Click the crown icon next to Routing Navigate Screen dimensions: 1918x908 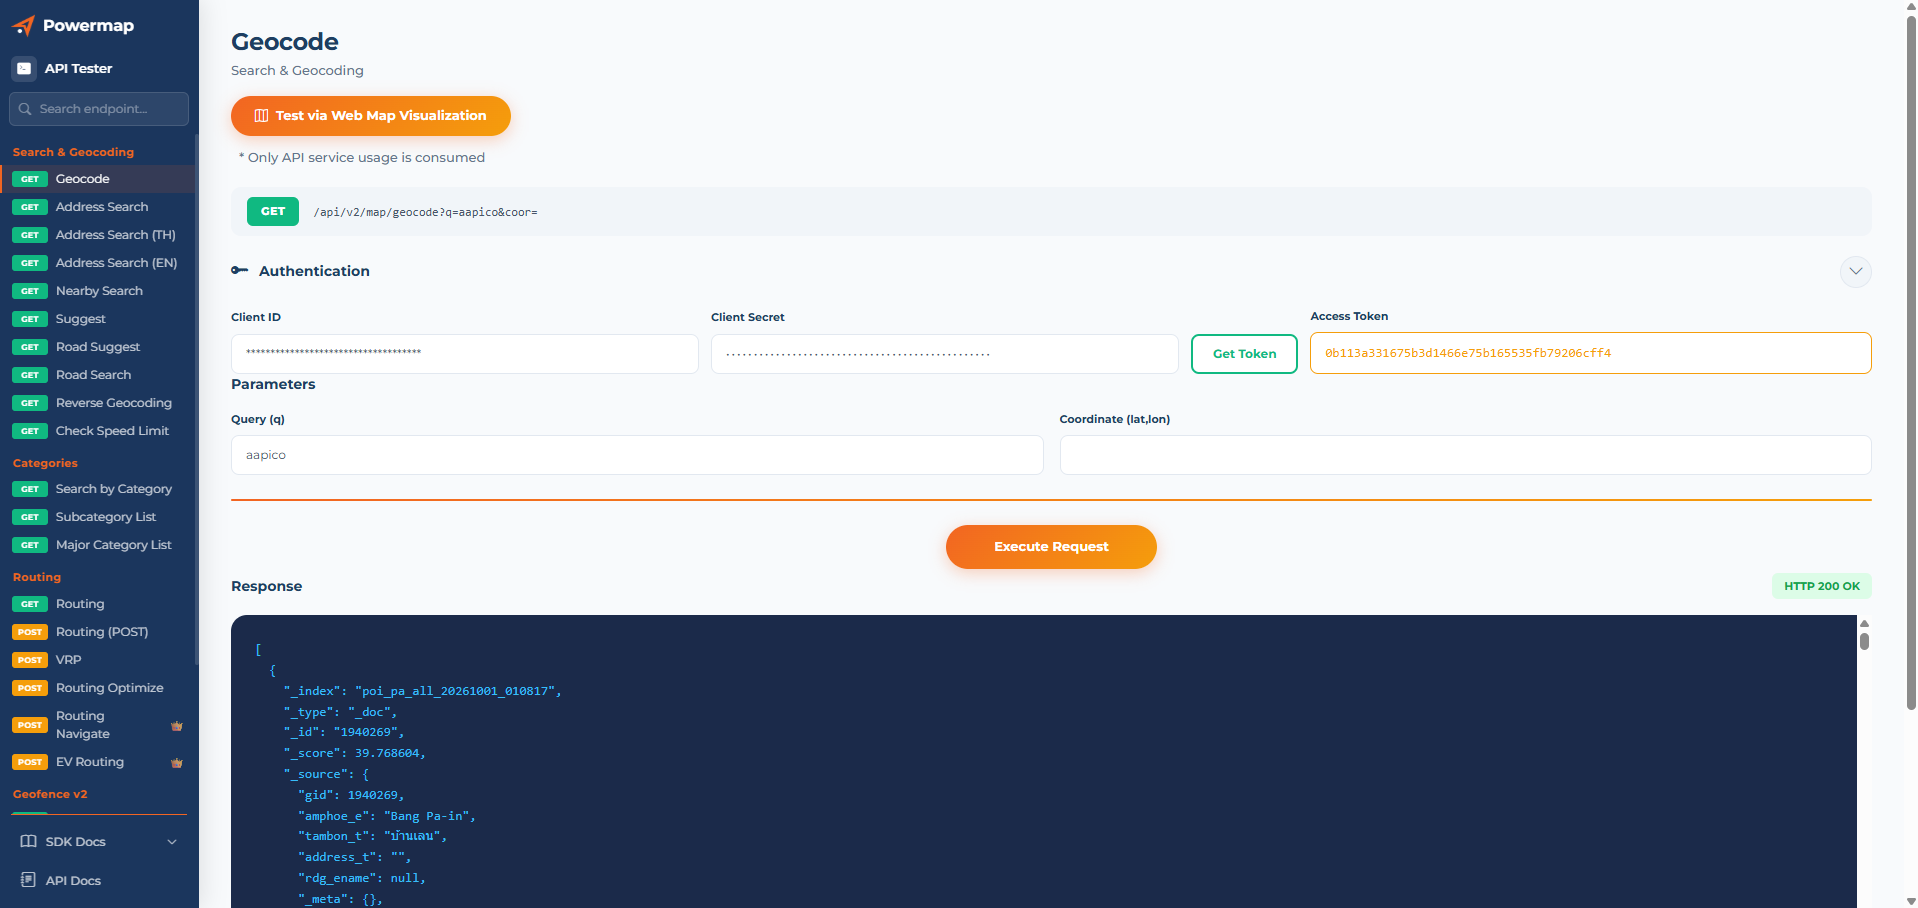177,726
